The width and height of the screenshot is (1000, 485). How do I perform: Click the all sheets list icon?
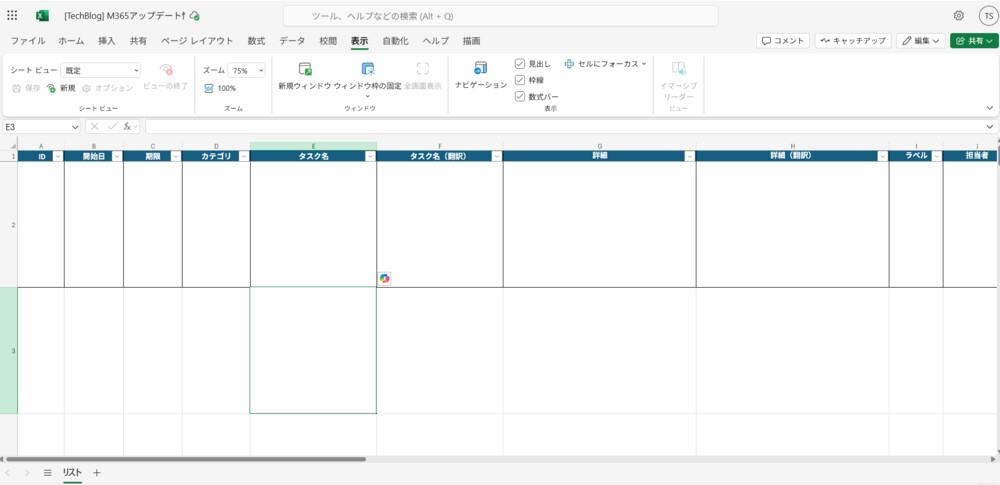pyautogui.click(x=47, y=472)
